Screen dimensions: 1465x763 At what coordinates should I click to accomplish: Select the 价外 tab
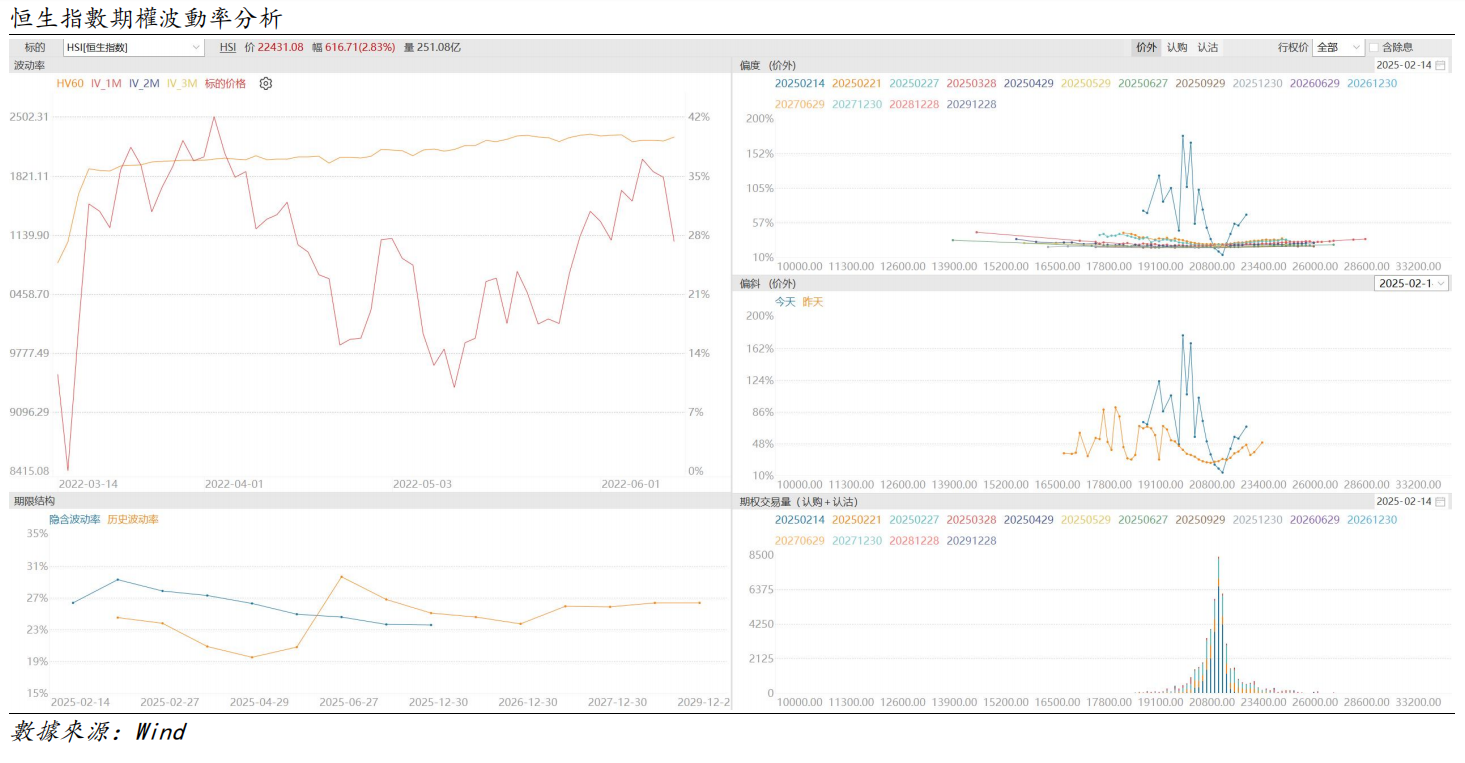coord(1146,47)
